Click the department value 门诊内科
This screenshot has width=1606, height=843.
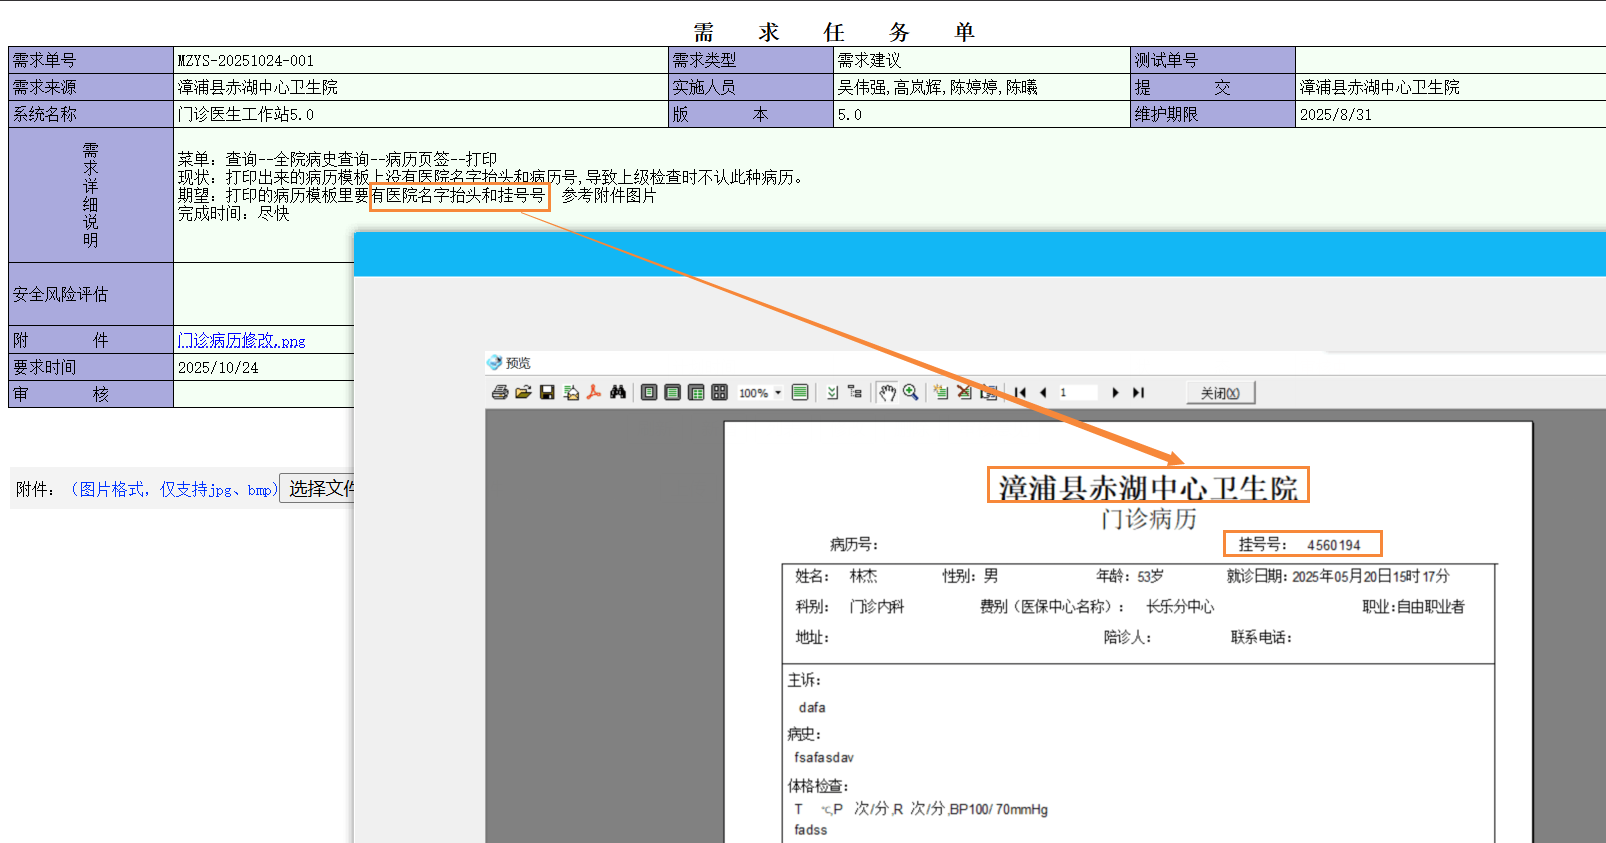coord(876,607)
